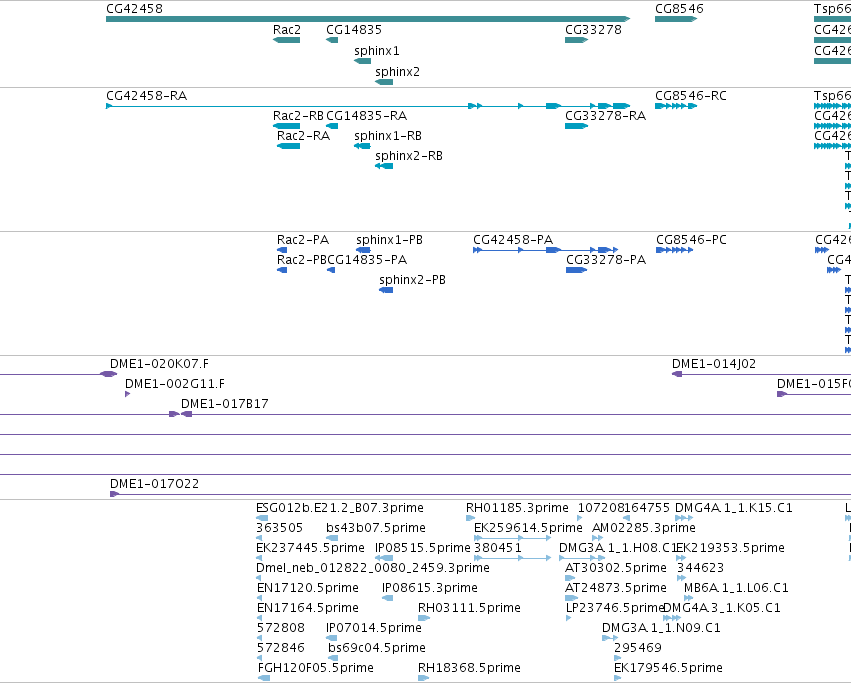
Task: Select the DME1-017B17 clone label
Action: coord(225,403)
